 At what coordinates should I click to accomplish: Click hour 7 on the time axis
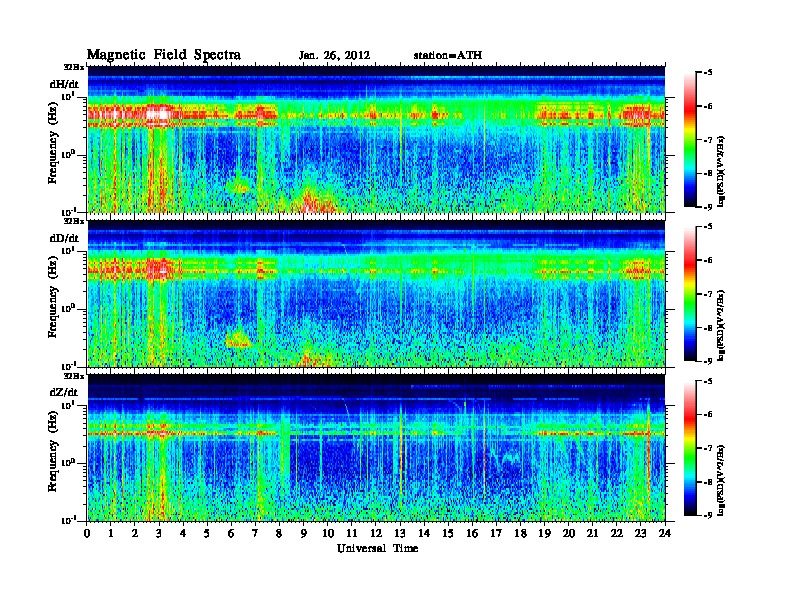(256, 534)
